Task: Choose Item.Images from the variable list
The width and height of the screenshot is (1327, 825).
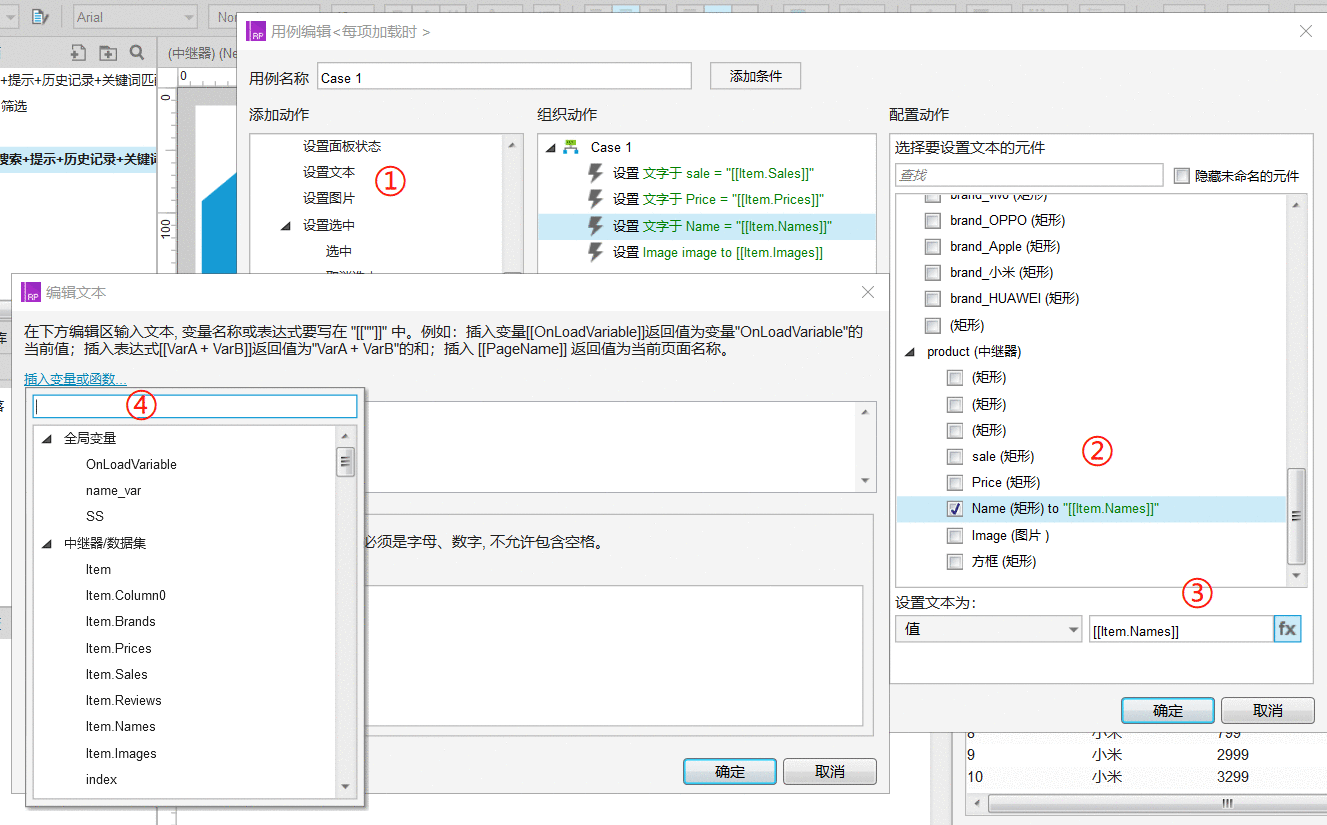Action: 121,753
